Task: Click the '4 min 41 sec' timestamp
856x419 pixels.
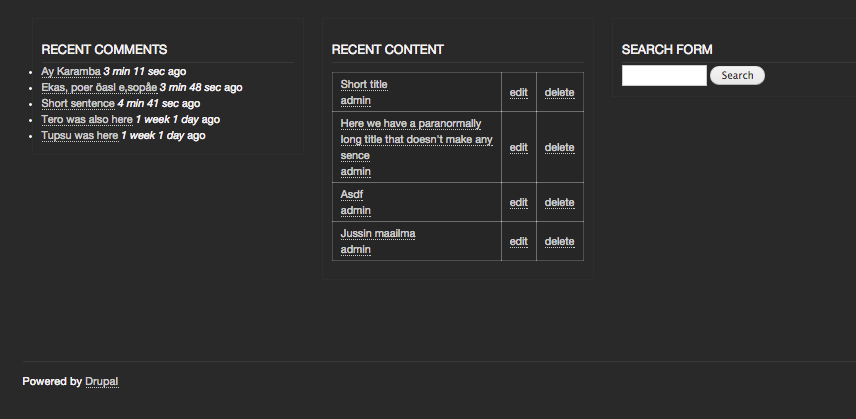Action: point(148,103)
